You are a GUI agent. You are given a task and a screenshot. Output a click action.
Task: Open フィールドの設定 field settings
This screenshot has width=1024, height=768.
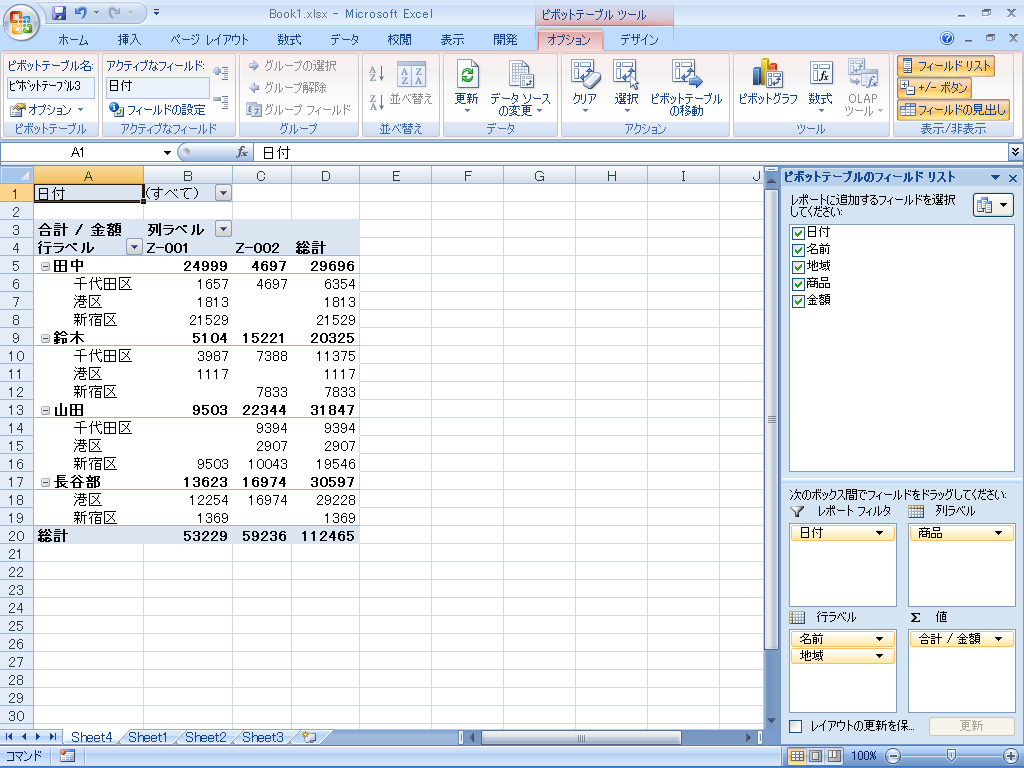pos(157,110)
